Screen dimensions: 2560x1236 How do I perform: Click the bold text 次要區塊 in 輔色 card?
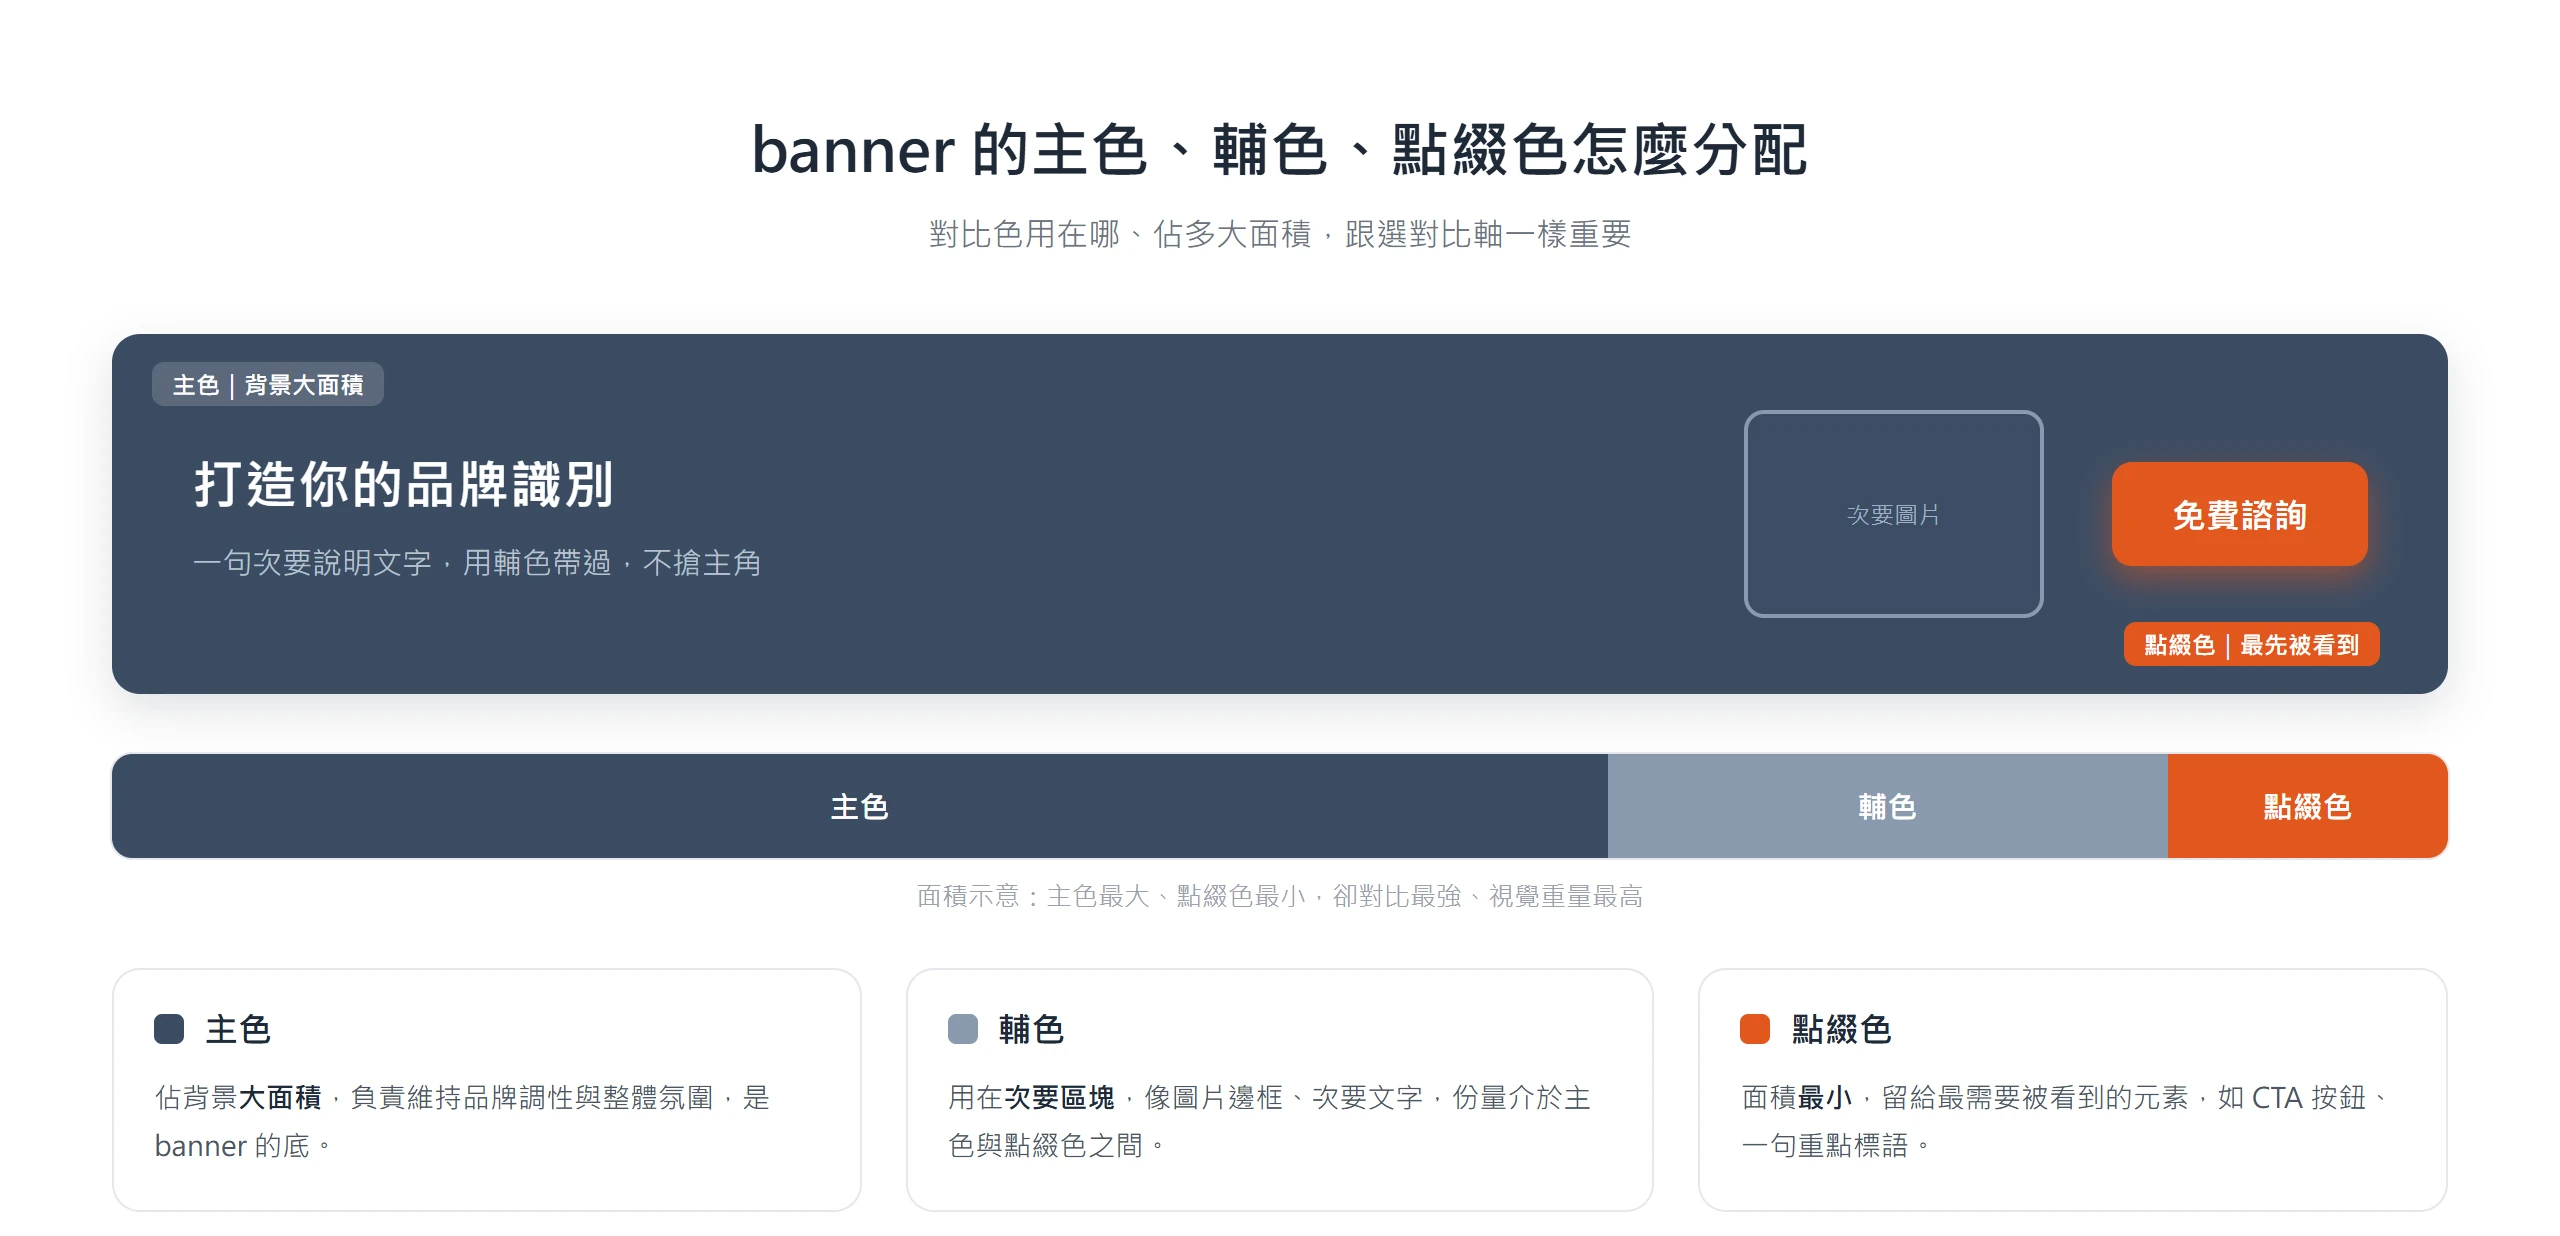(1059, 1097)
